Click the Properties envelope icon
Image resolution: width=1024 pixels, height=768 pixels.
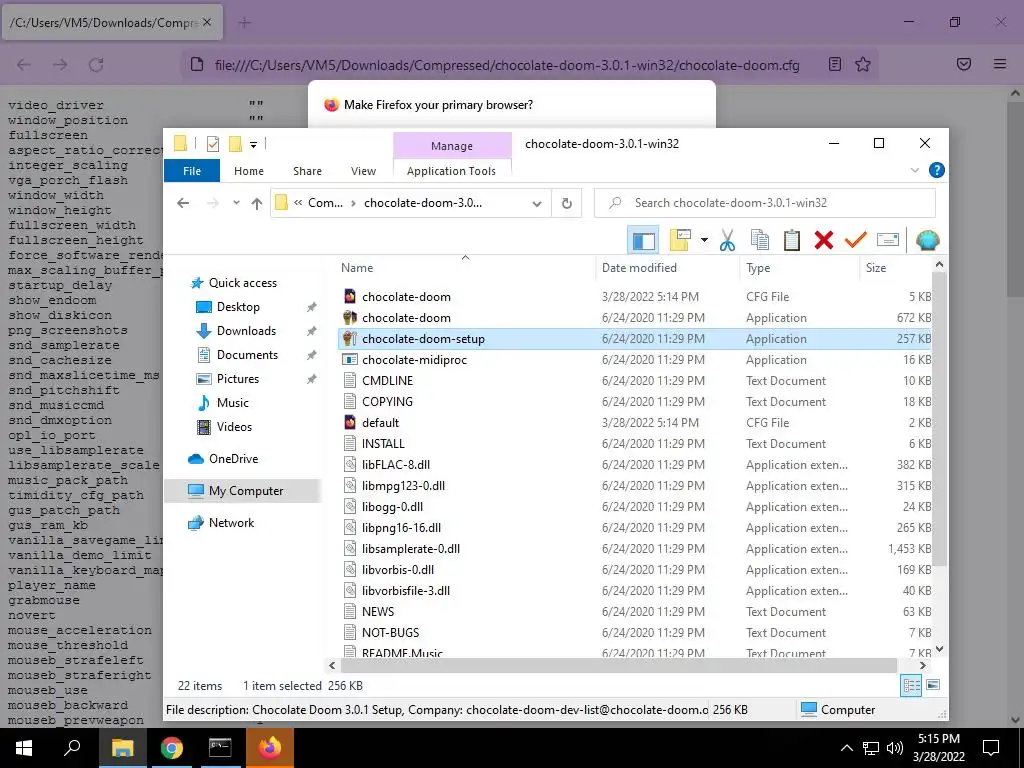pyautogui.click(x=888, y=240)
